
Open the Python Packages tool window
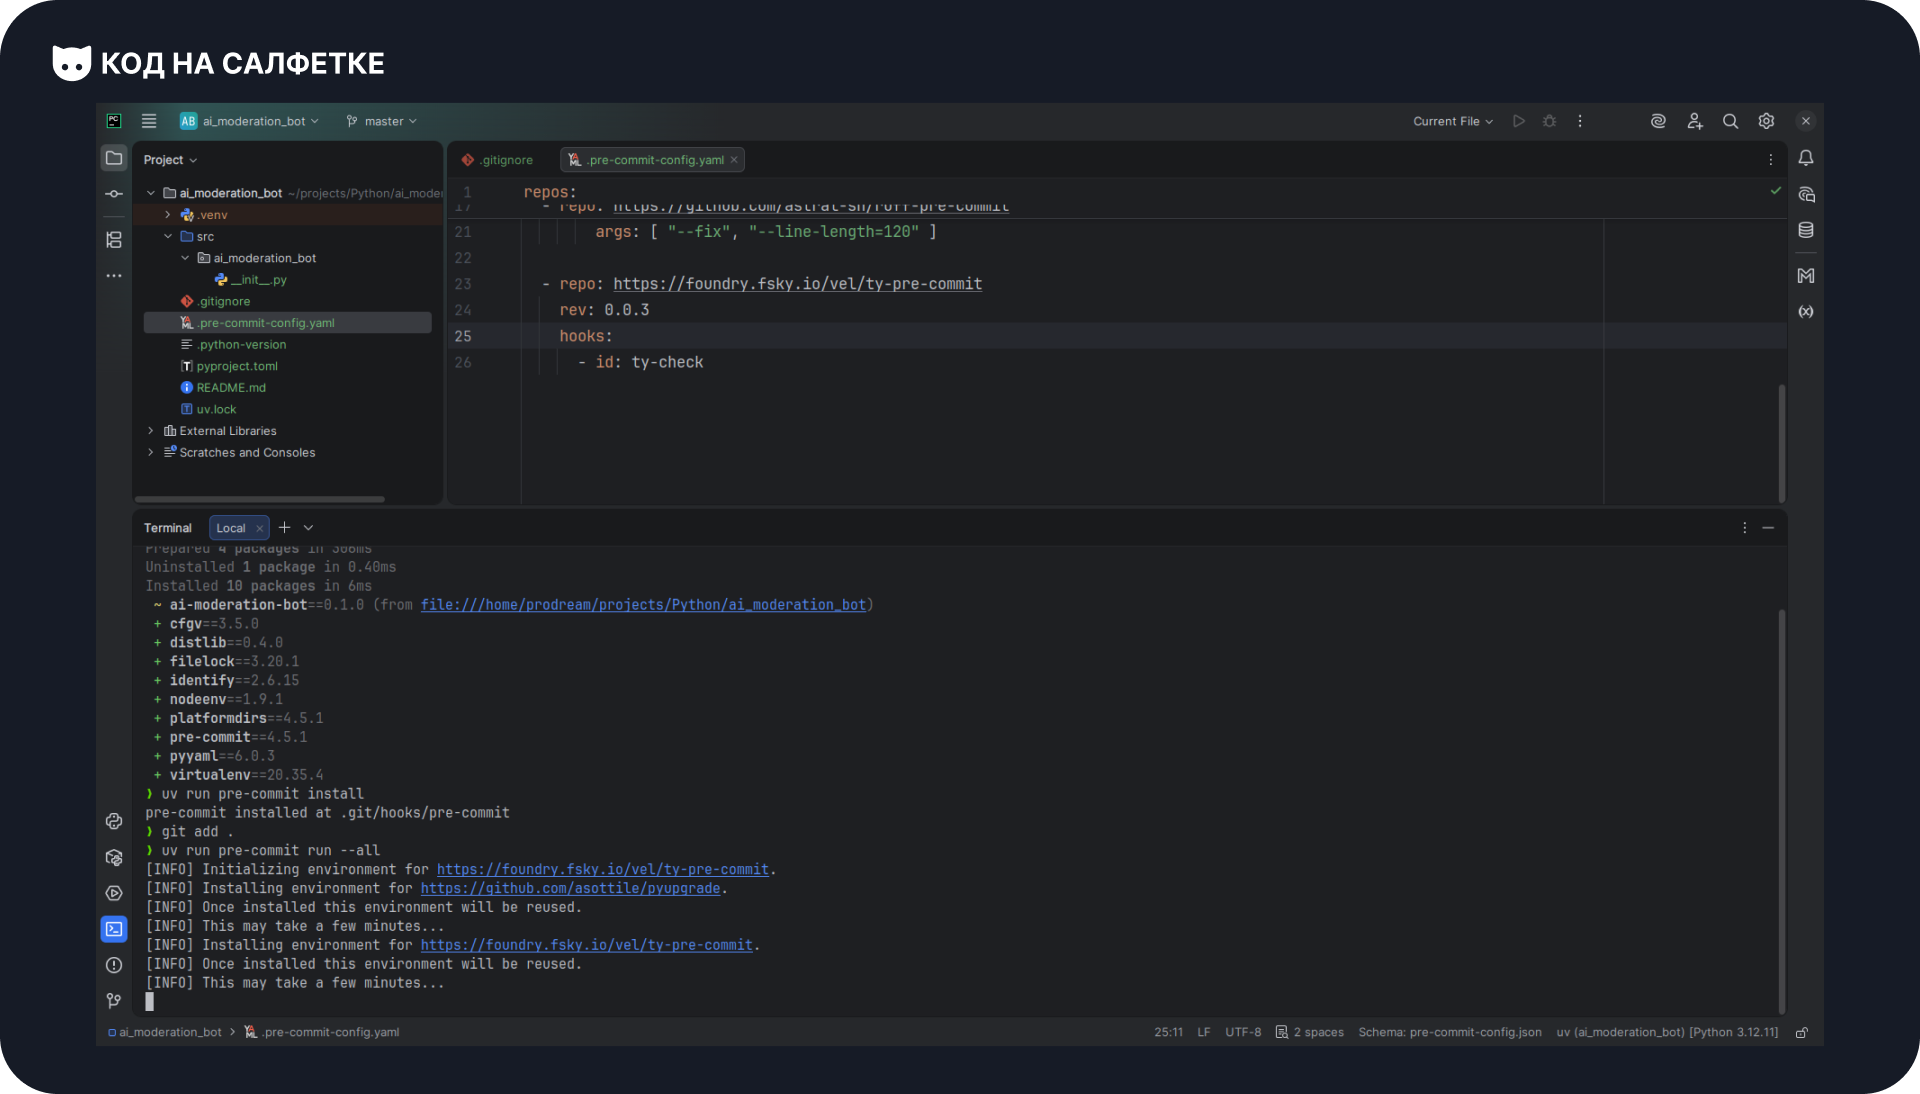click(x=114, y=858)
